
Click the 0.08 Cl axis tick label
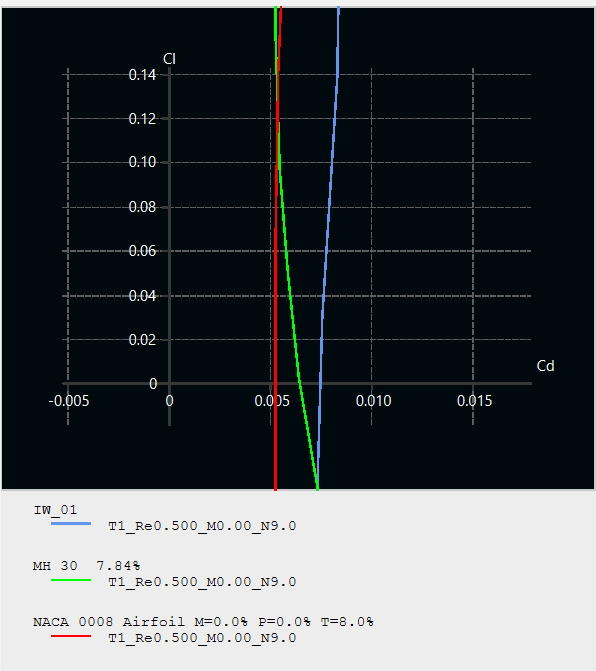(142, 207)
